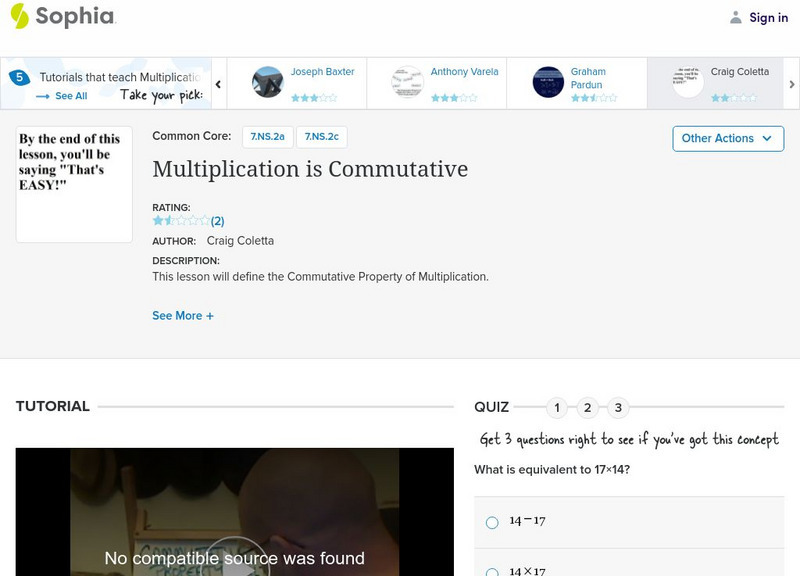Open Anthony Varela's profile avatar
This screenshot has height=576, width=800.
pos(405,81)
